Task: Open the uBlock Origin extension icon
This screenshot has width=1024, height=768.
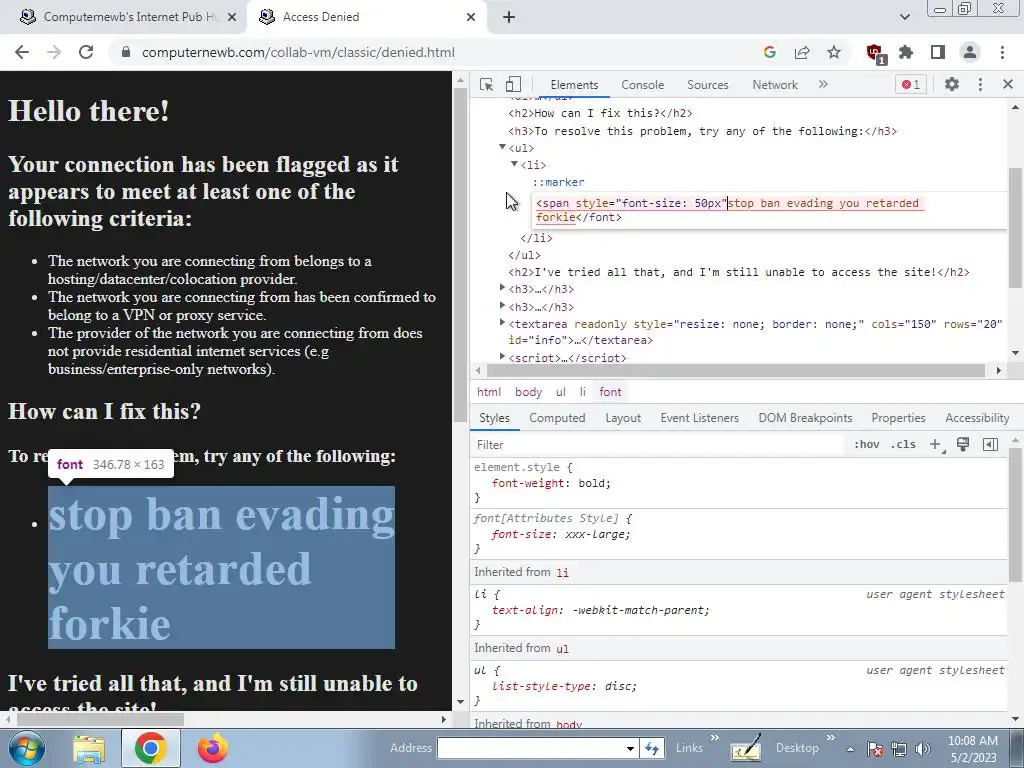Action: point(875,53)
